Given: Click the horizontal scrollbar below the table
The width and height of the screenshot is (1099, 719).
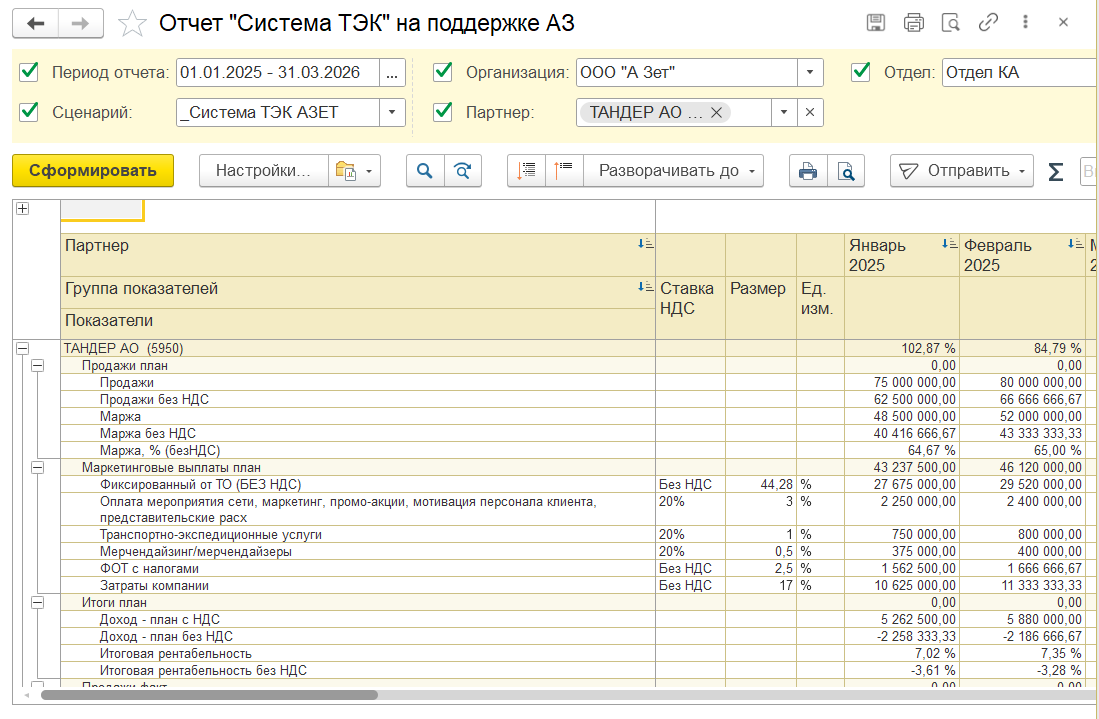Looking at the screenshot, I should point(210,694).
